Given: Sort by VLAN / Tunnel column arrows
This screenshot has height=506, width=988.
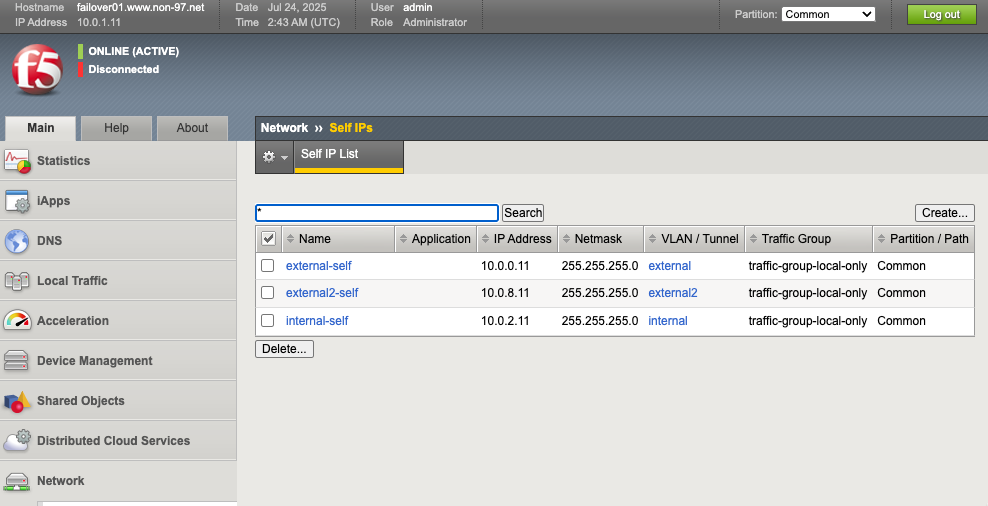Looking at the screenshot, I should click(652, 239).
